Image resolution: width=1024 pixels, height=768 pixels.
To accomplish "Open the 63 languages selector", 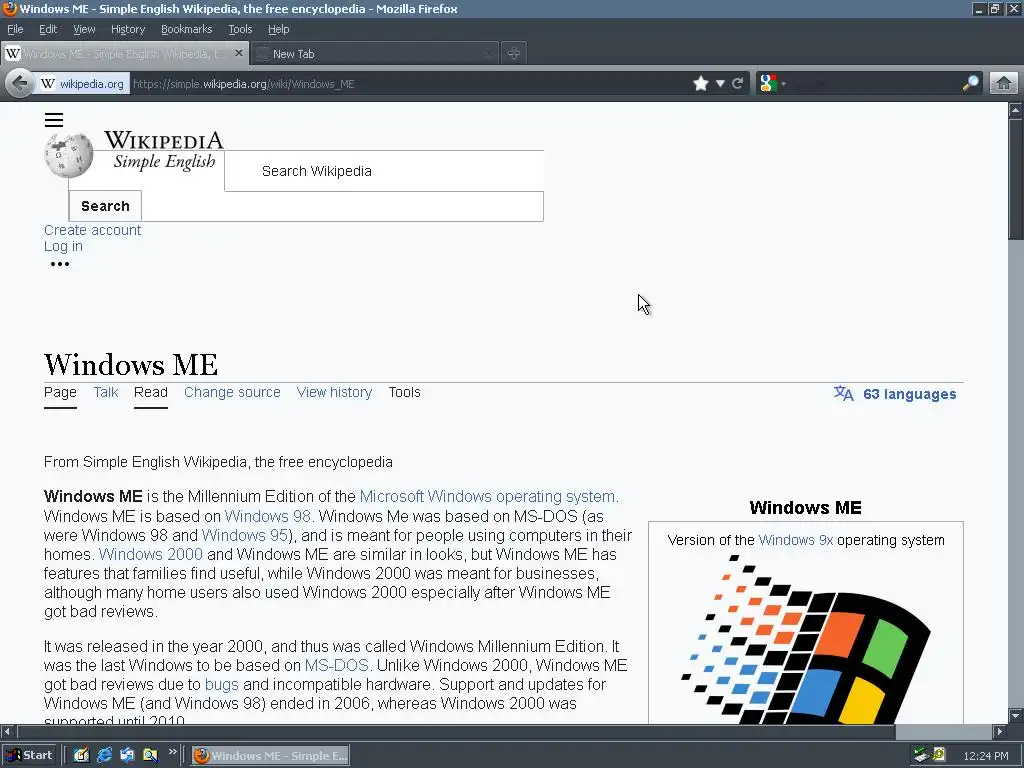I will click(x=895, y=394).
